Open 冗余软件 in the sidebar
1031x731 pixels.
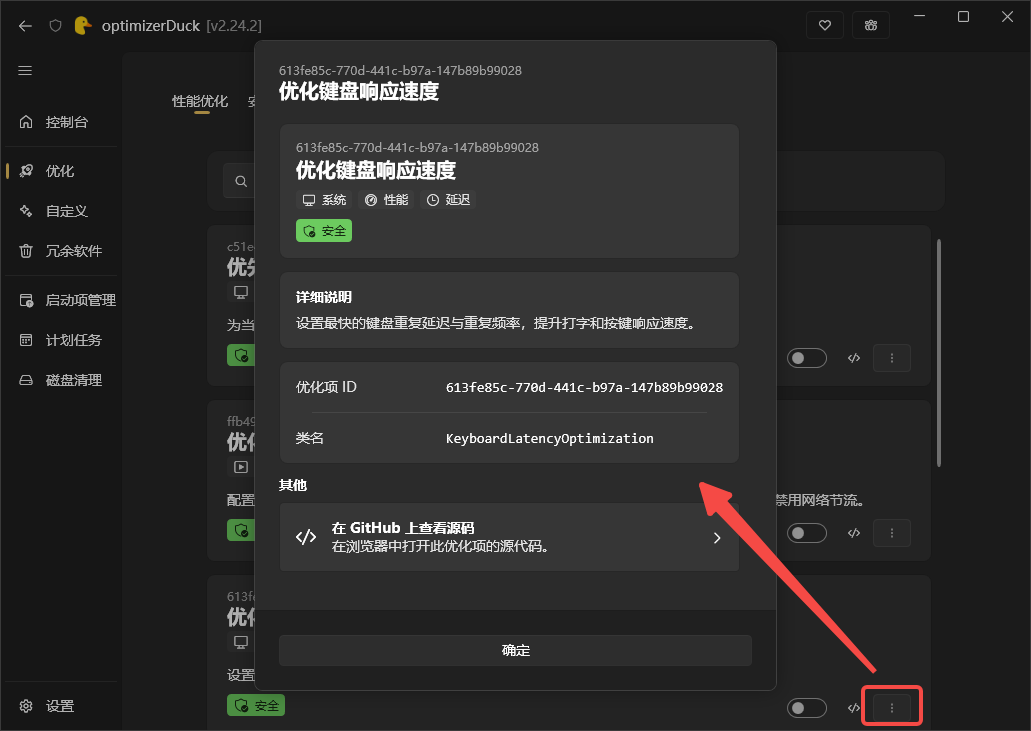click(61, 251)
